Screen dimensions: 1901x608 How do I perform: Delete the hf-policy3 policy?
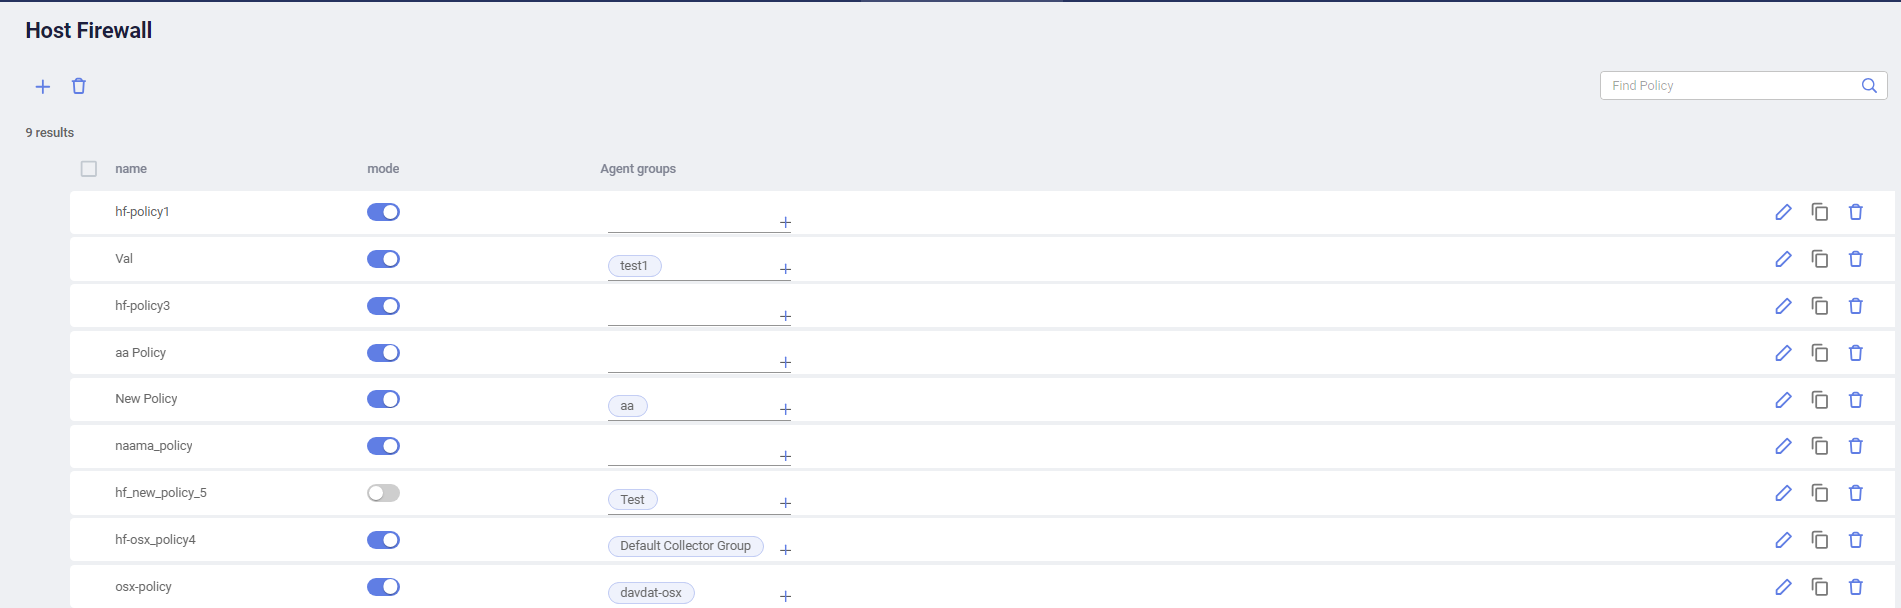(x=1856, y=306)
